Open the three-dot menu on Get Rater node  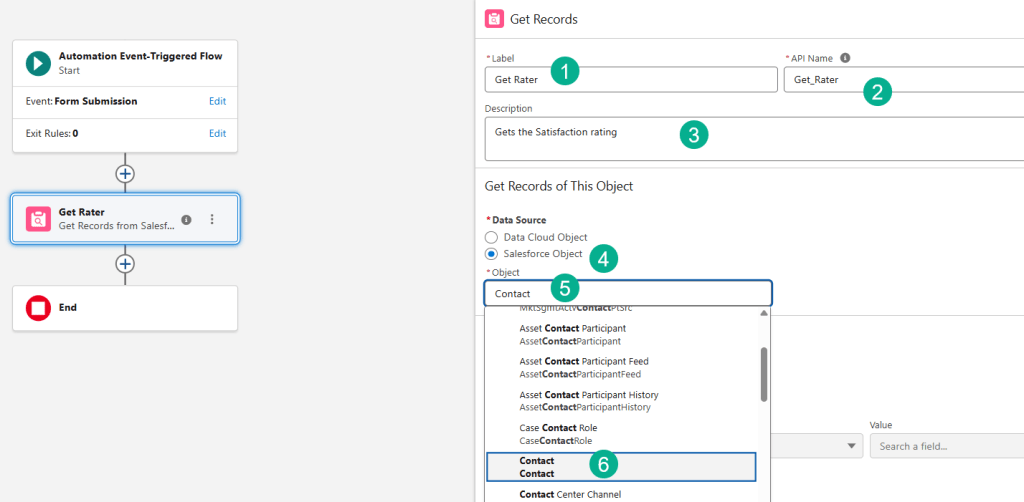click(212, 219)
